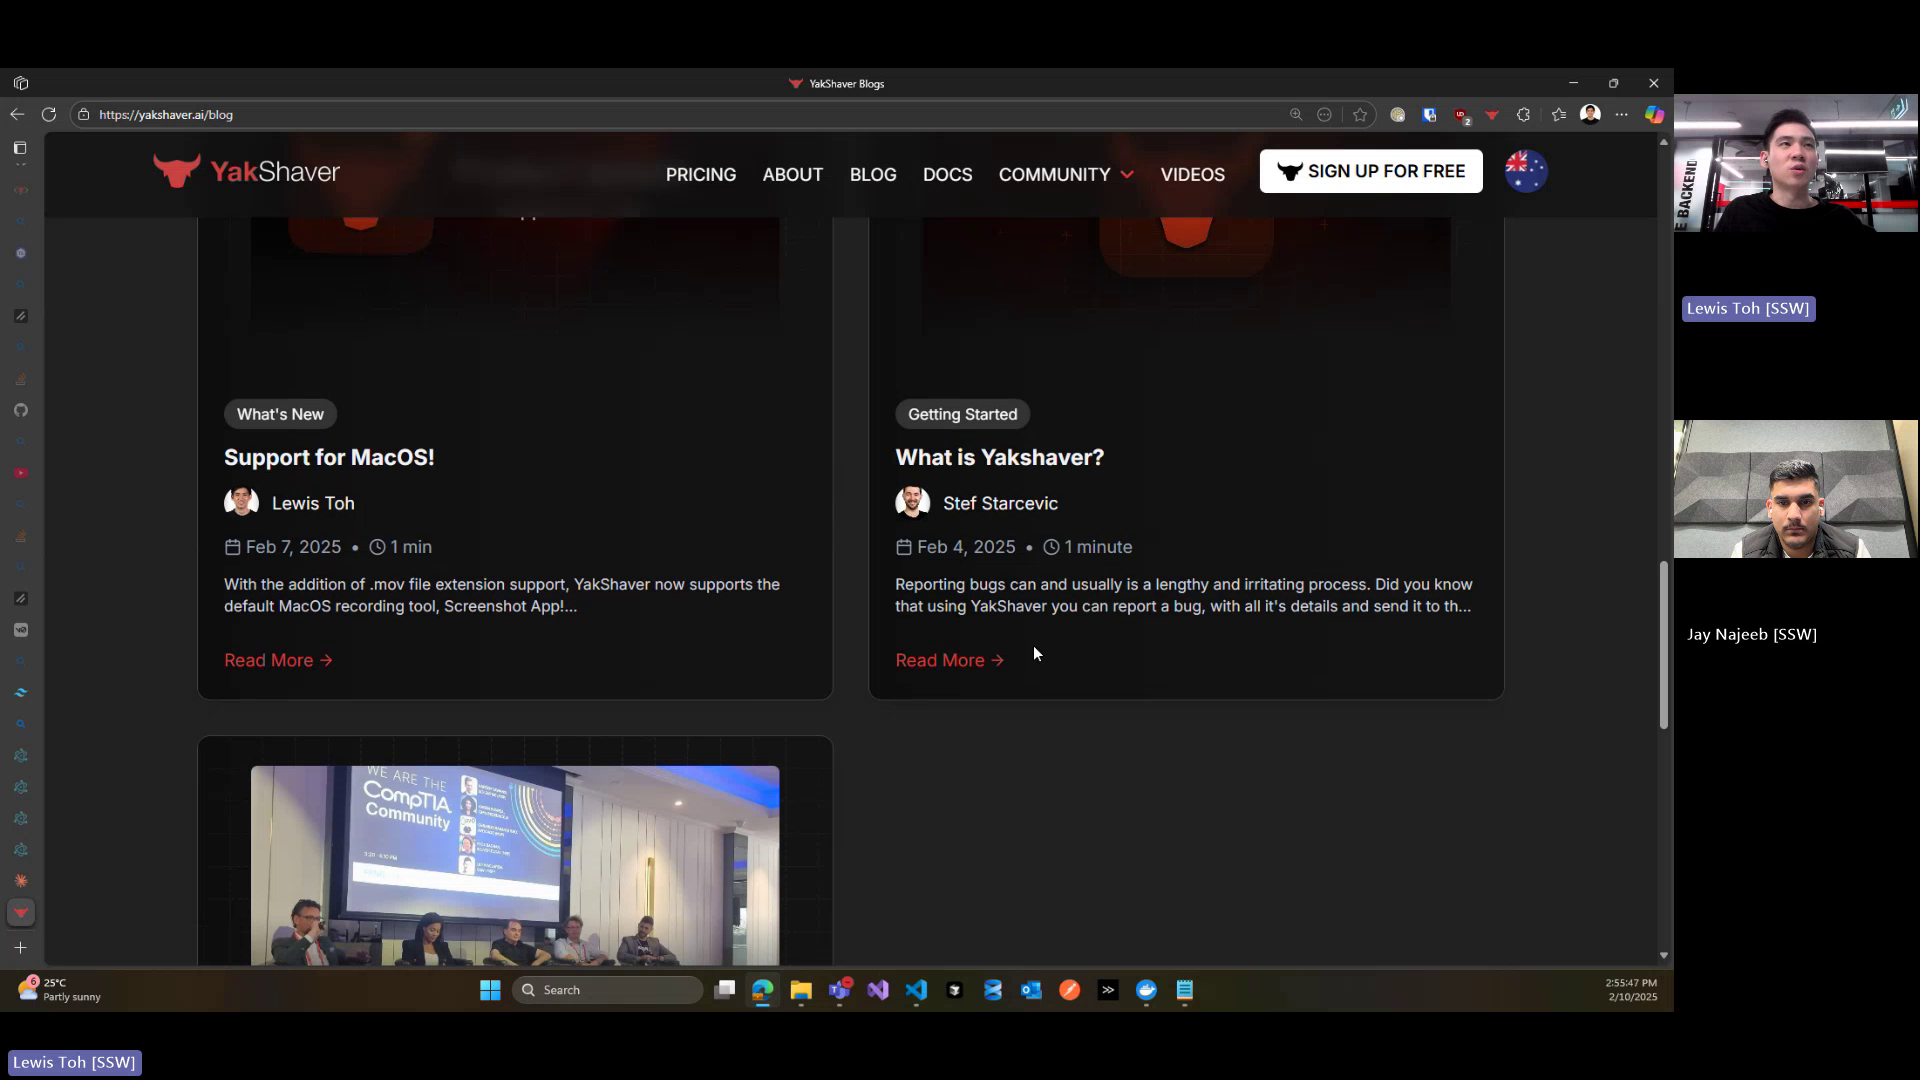The image size is (1920, 1080).
Task: Open Copilot in the Edge sidebar
Action: (1655, 114)
